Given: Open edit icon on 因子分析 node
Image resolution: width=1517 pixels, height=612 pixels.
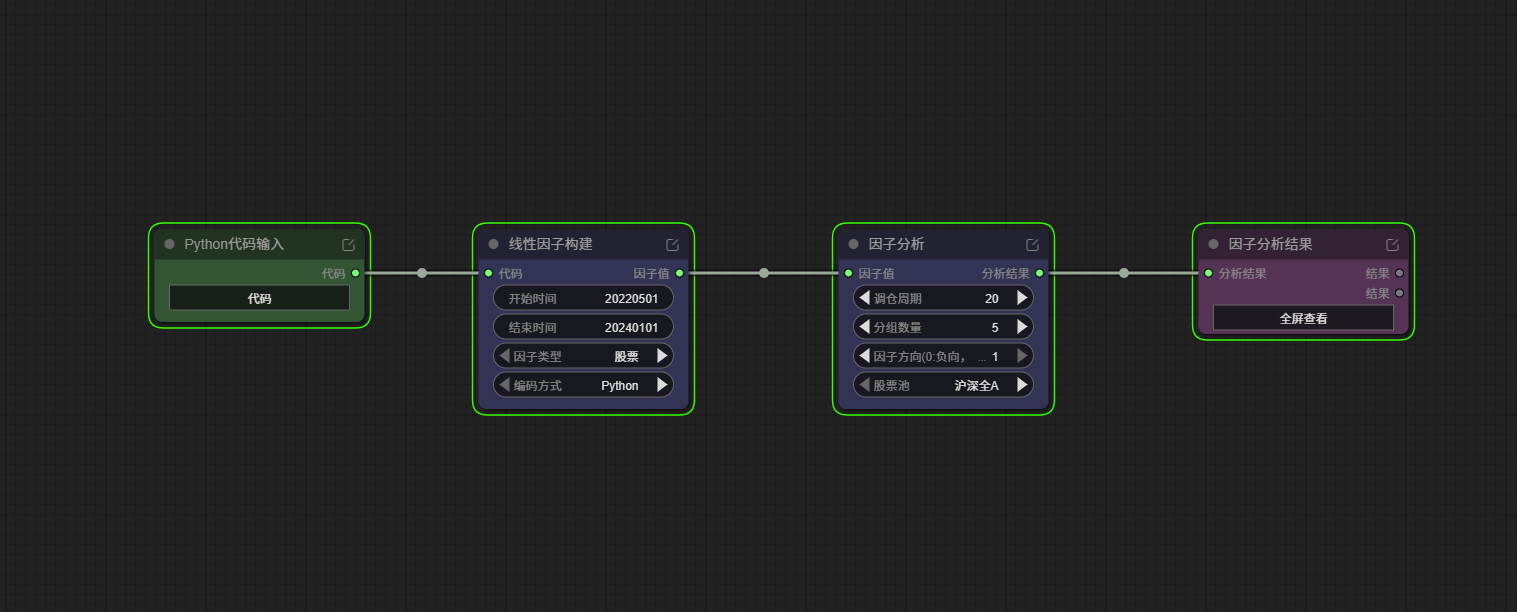Looking at the screenshot, I should (1032, 245).
